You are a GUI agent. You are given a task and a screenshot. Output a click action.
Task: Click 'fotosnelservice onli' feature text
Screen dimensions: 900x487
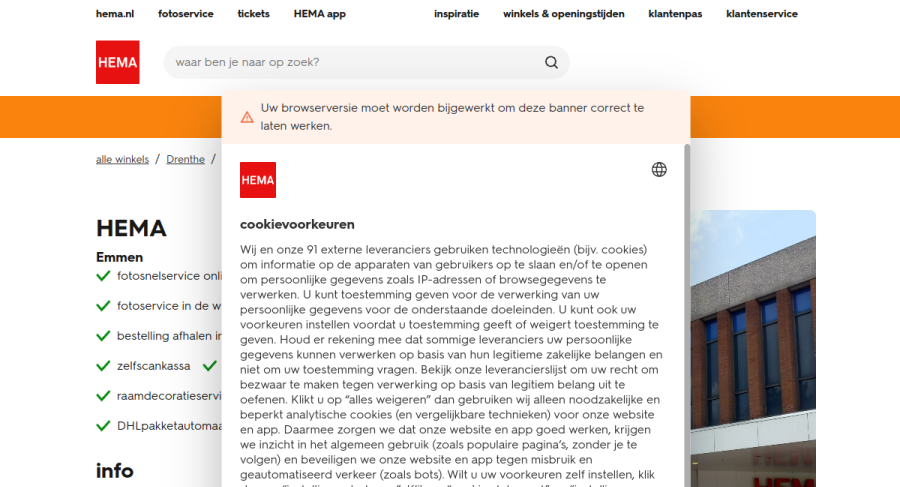tap(169, 276)
